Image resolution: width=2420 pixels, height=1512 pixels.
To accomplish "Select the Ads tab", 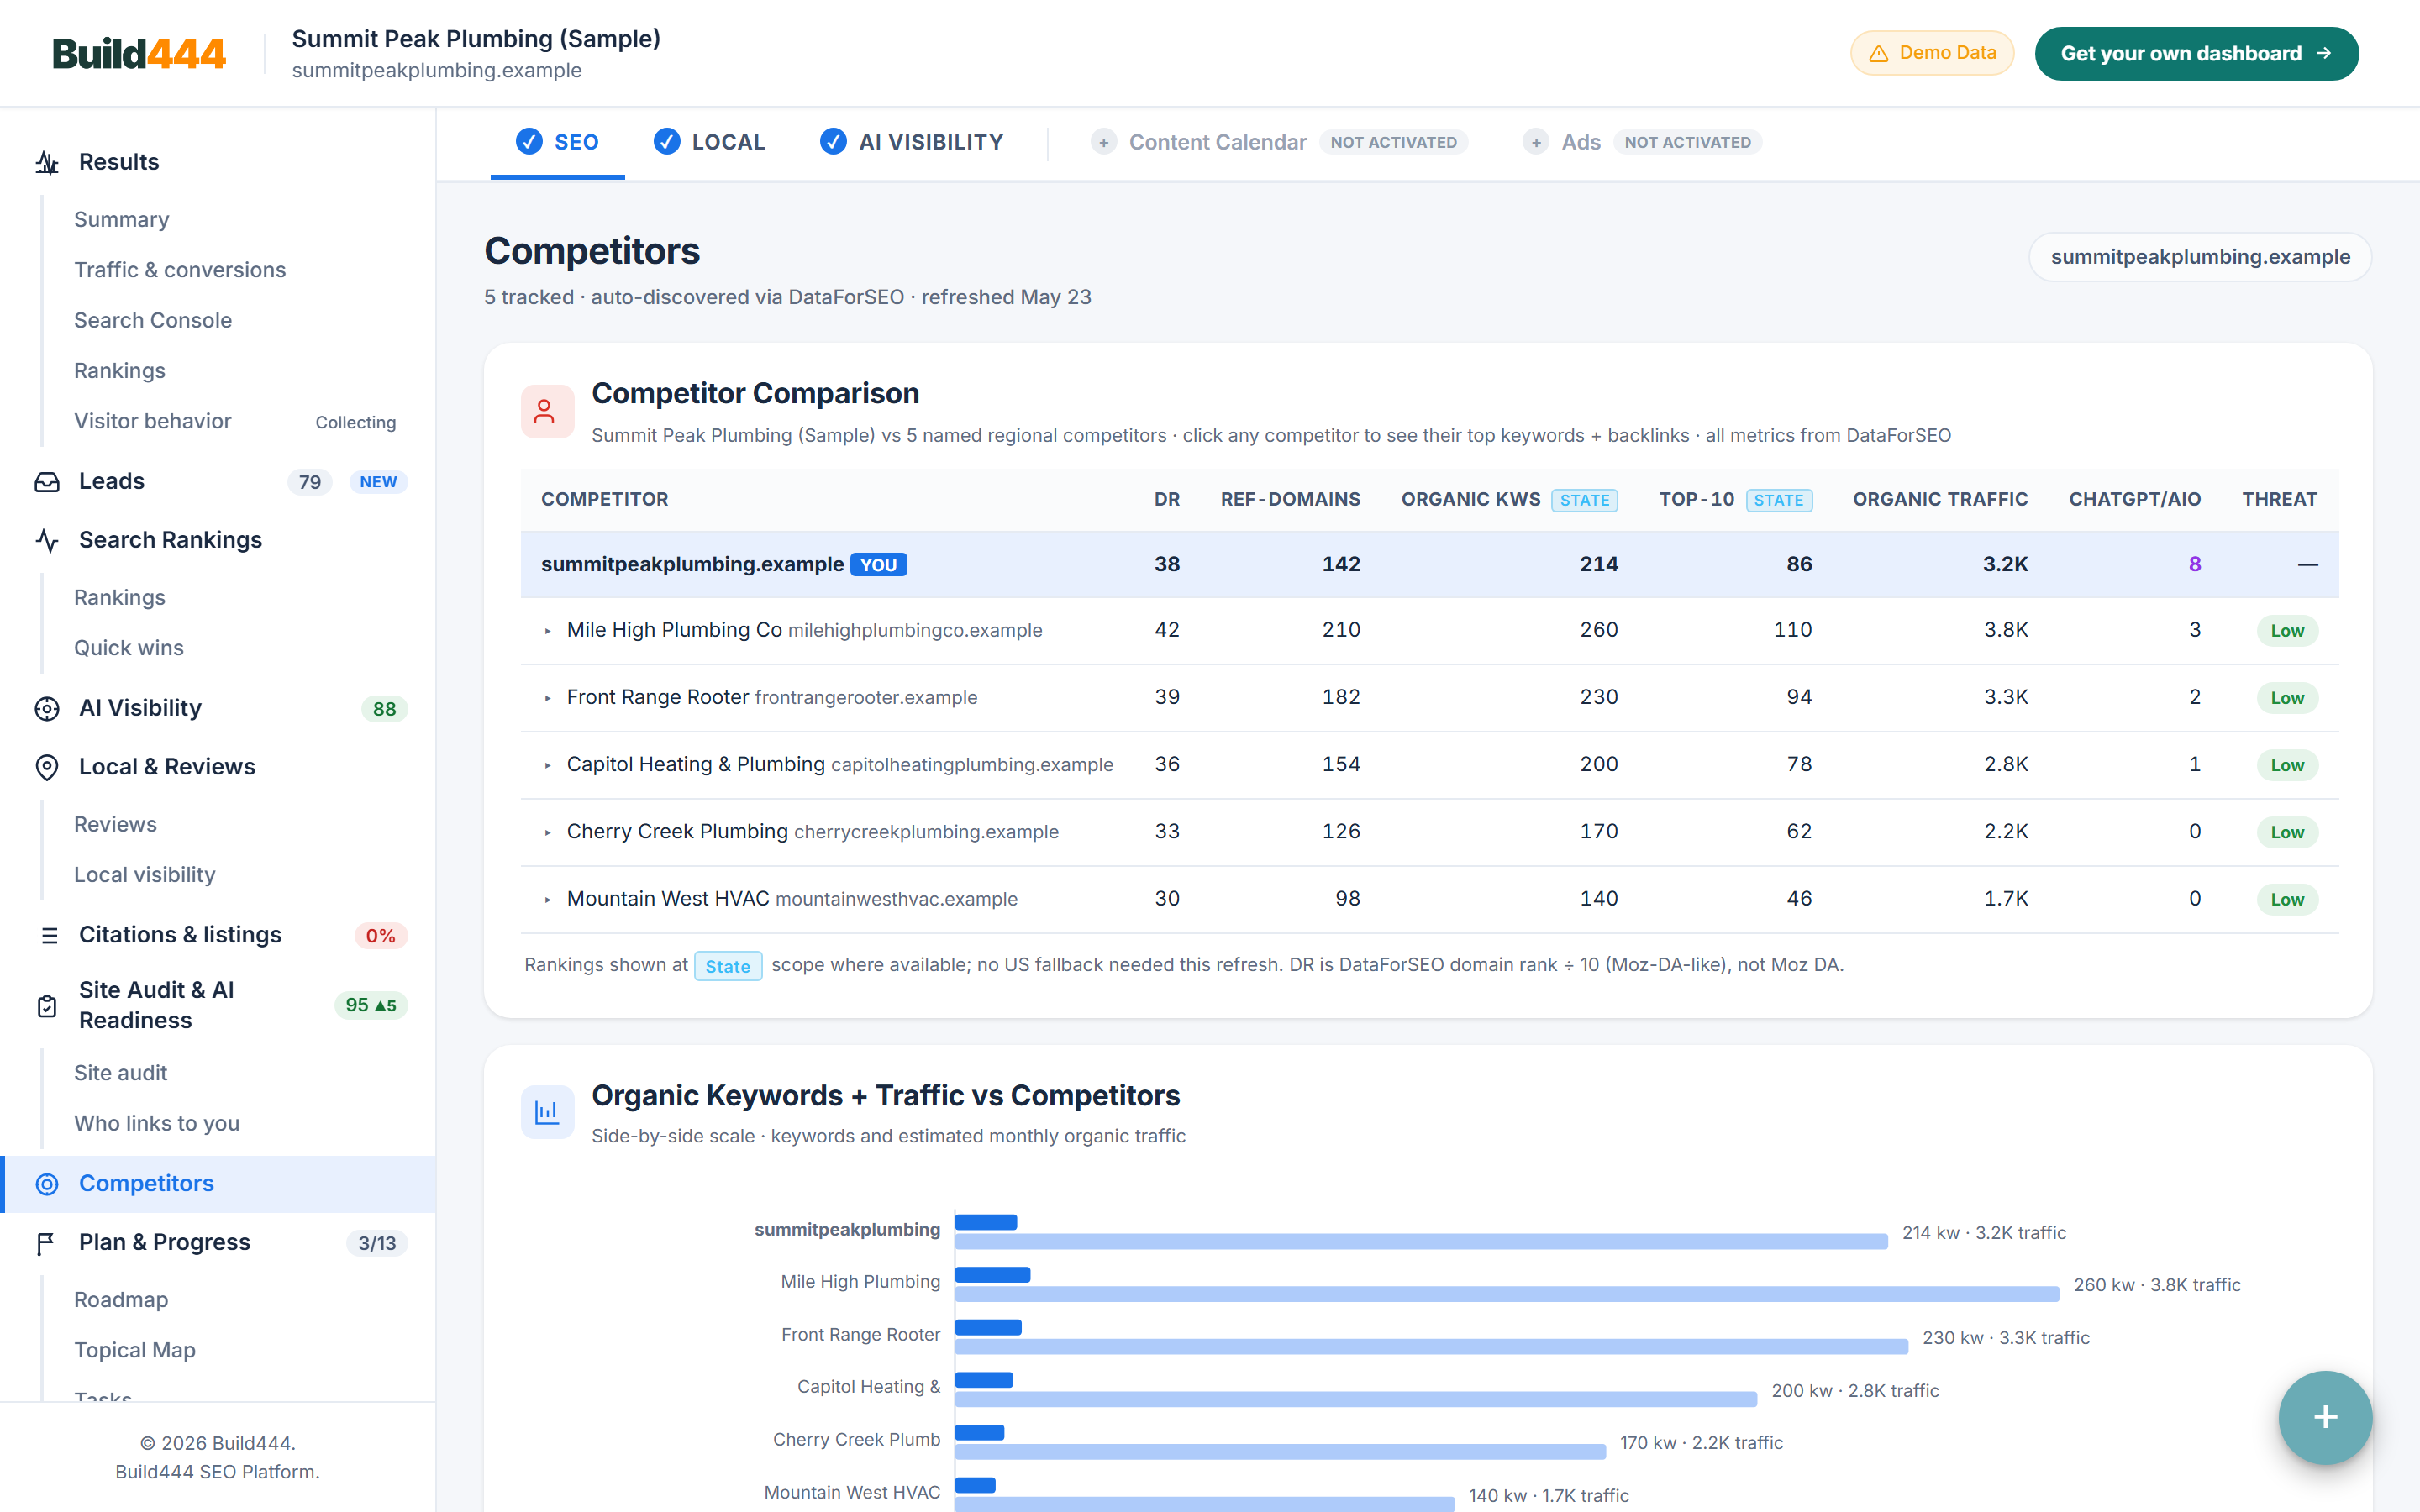I will point(1642,143).
